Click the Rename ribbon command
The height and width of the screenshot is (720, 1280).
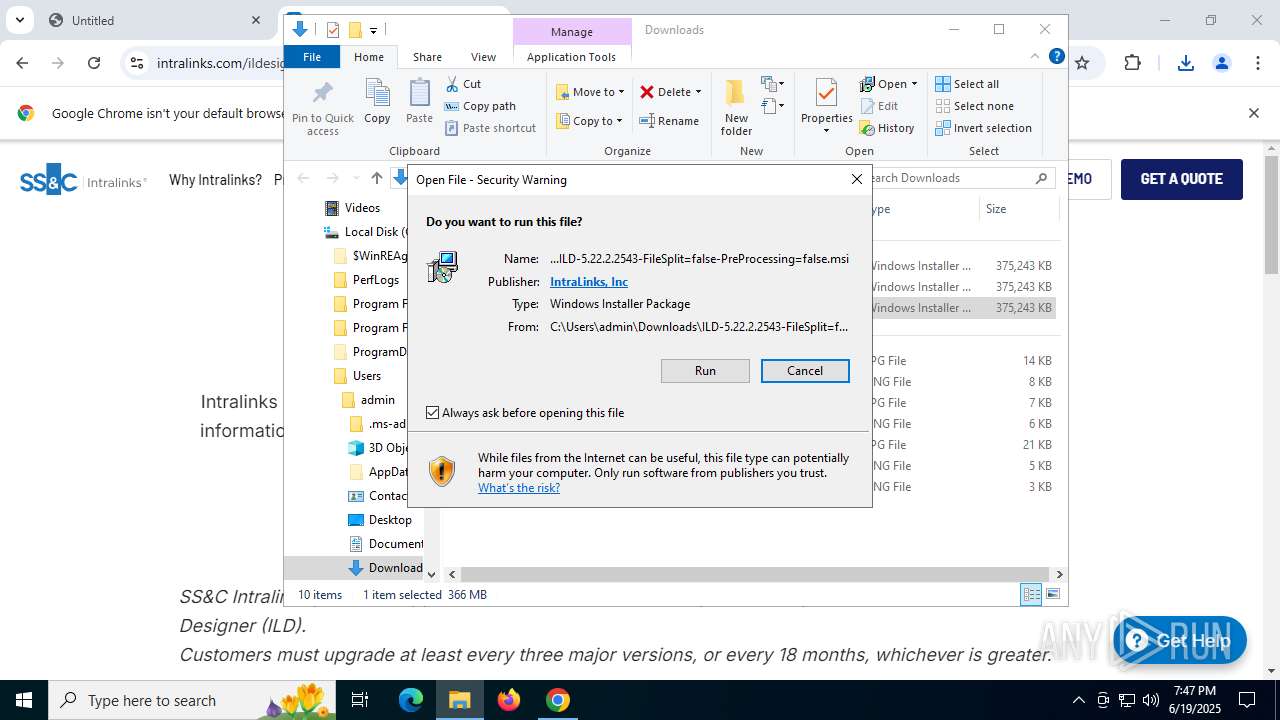(669, 121)
